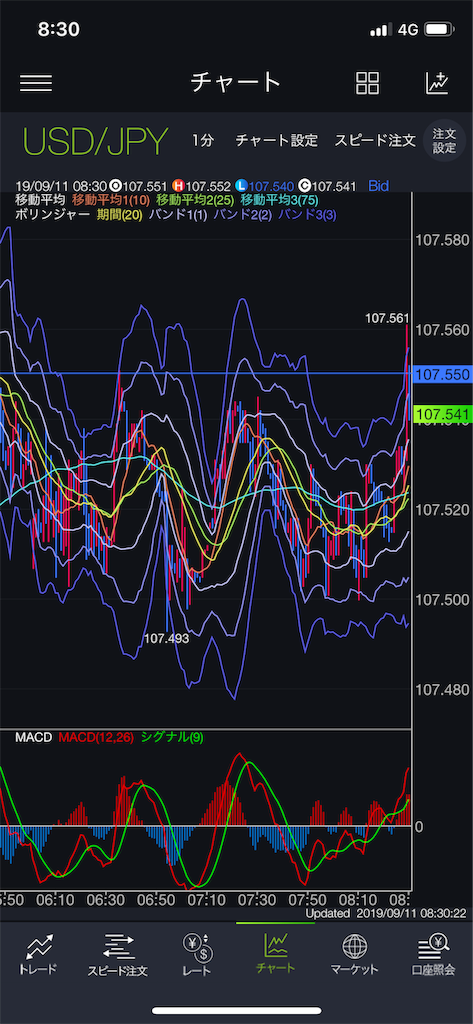The height and width of the screenshot is (1024, 473).
Task: Tap the バンド3(3) legend
Action: click(307, 214)
